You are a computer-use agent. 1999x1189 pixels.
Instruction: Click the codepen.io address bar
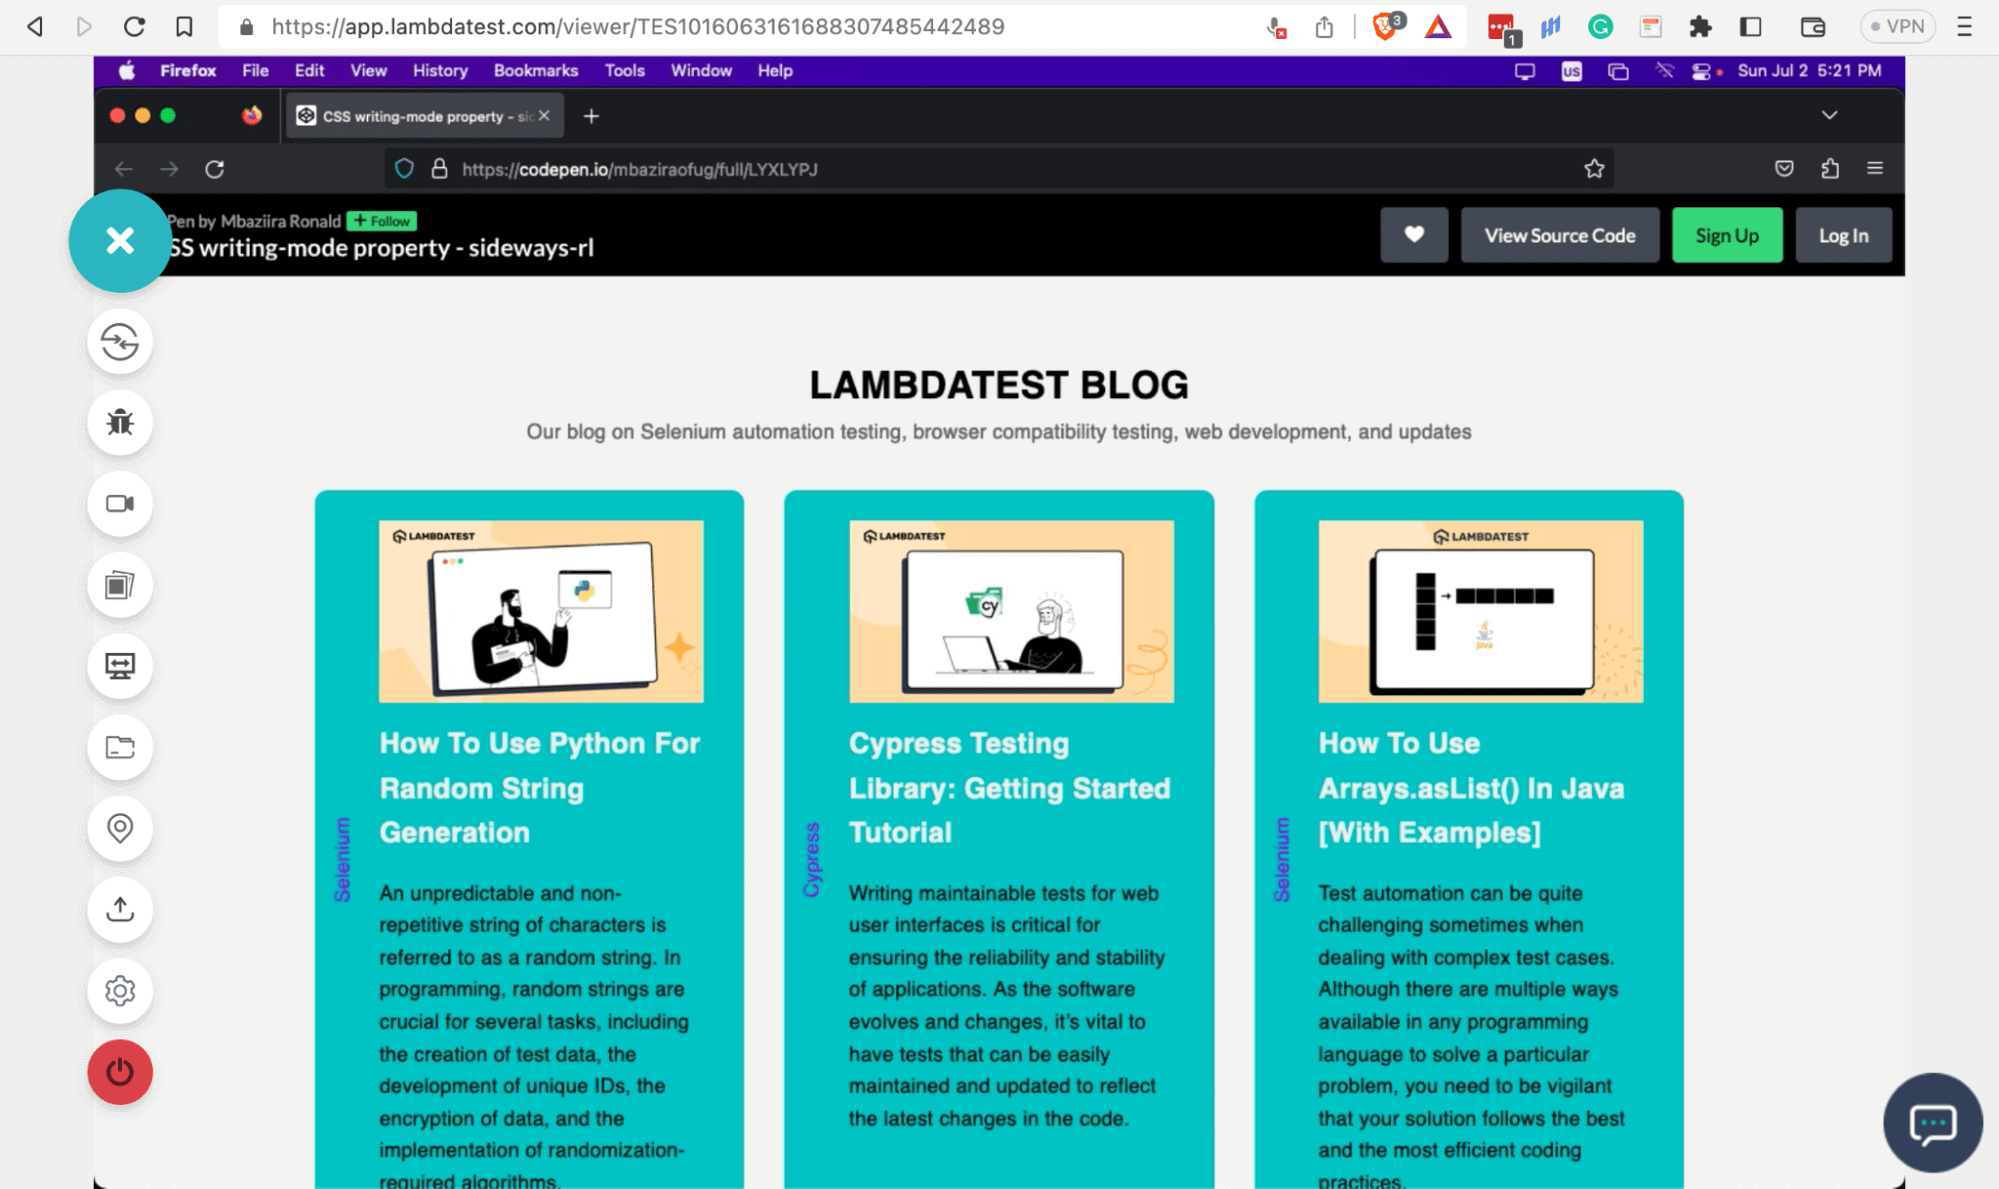[1000, 169]
